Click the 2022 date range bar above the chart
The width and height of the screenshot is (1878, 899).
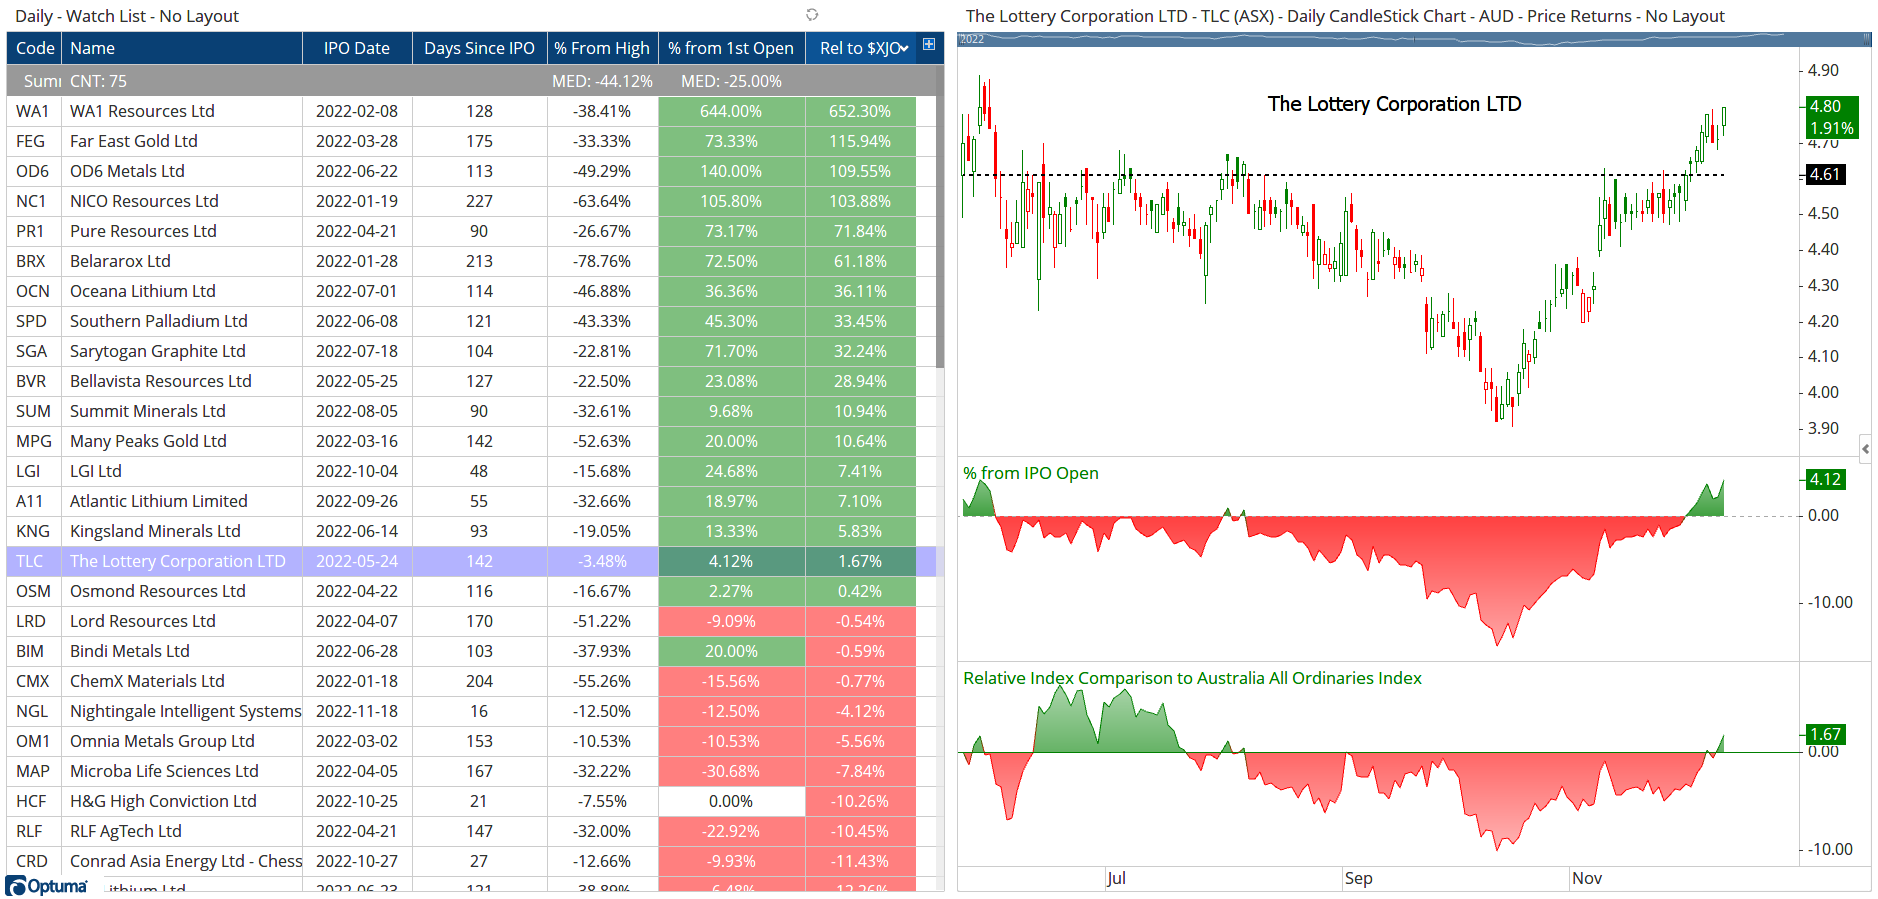click(1414, 39)
